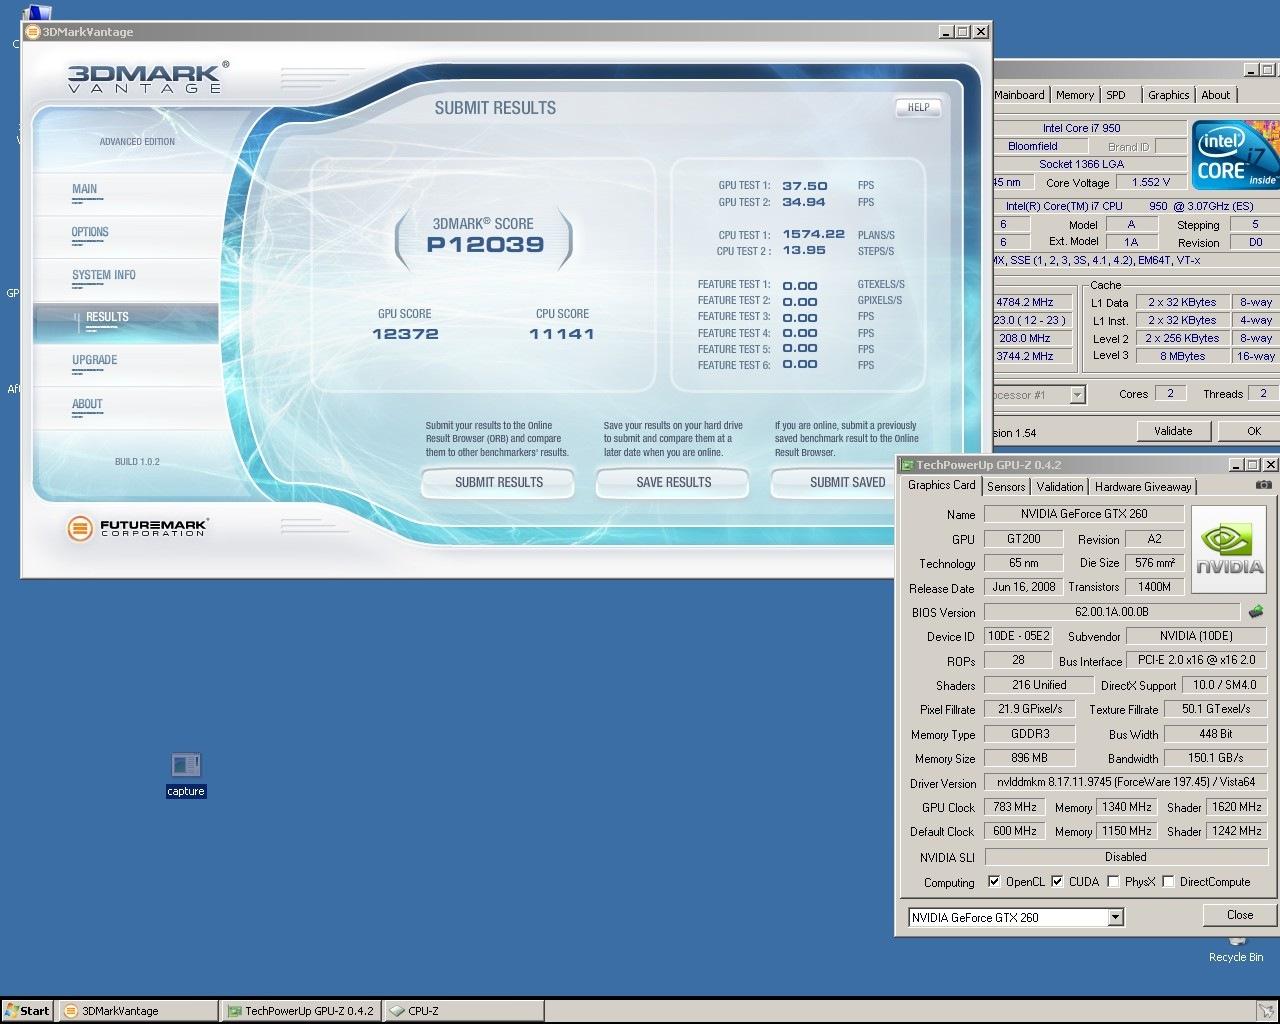Open the Mainboard tab in CPU-Z
This screenshot has height=1024, width=1280.
(1019, 95)
